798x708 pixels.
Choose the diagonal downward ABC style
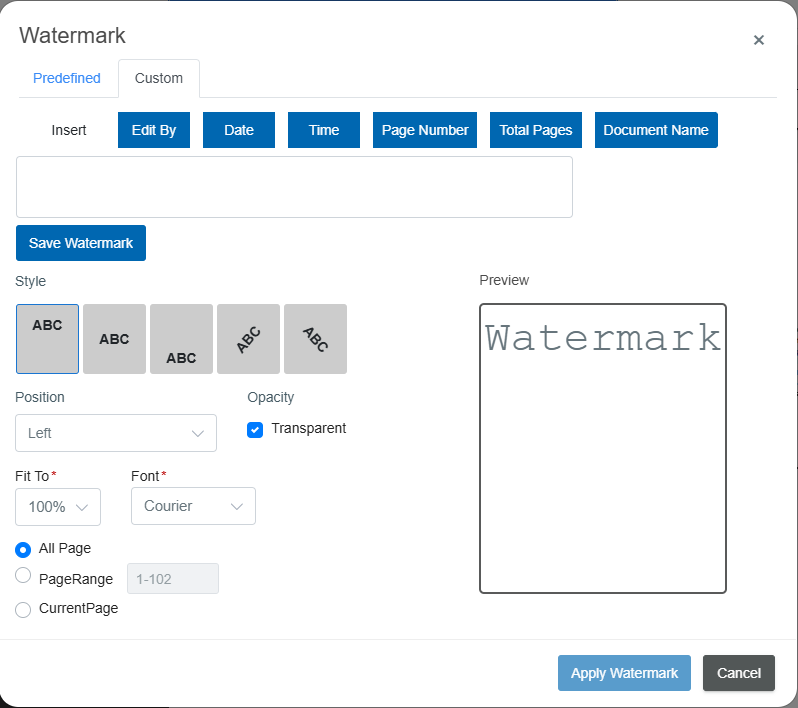(316, 339)
